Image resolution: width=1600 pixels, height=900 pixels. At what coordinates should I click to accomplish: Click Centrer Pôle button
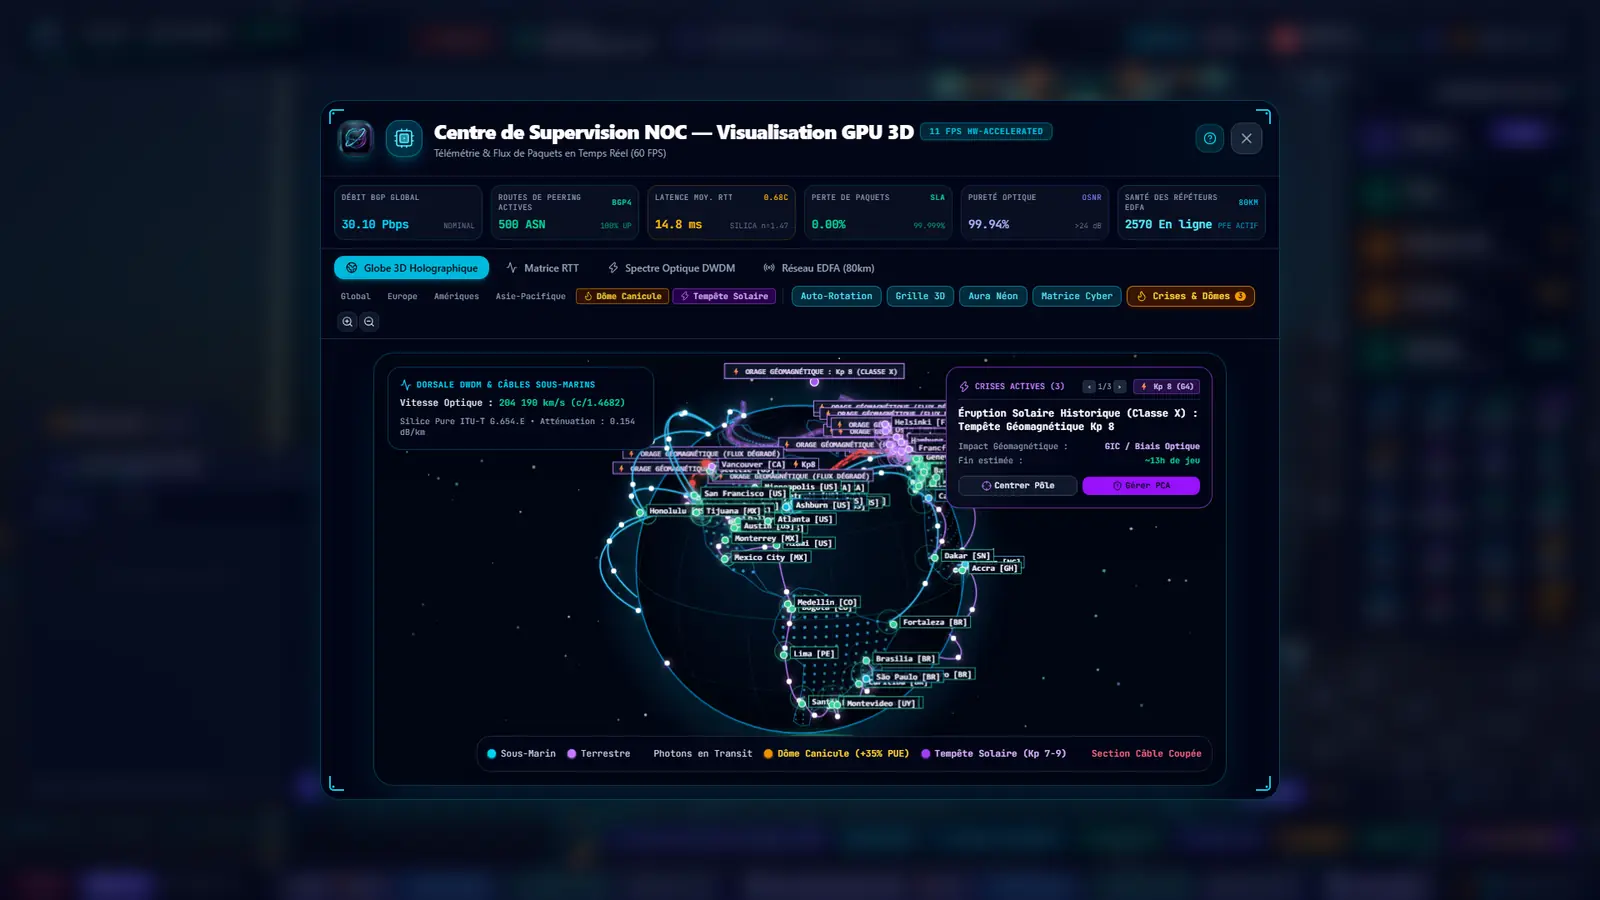coord(1018,485)
